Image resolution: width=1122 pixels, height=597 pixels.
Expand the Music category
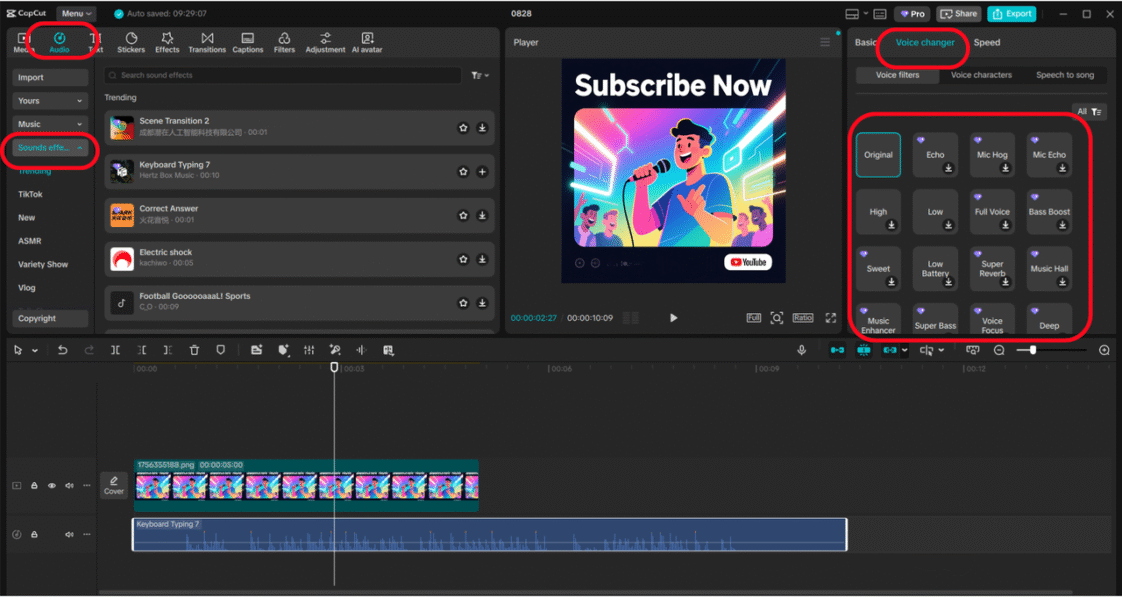(x=50, y=125)
